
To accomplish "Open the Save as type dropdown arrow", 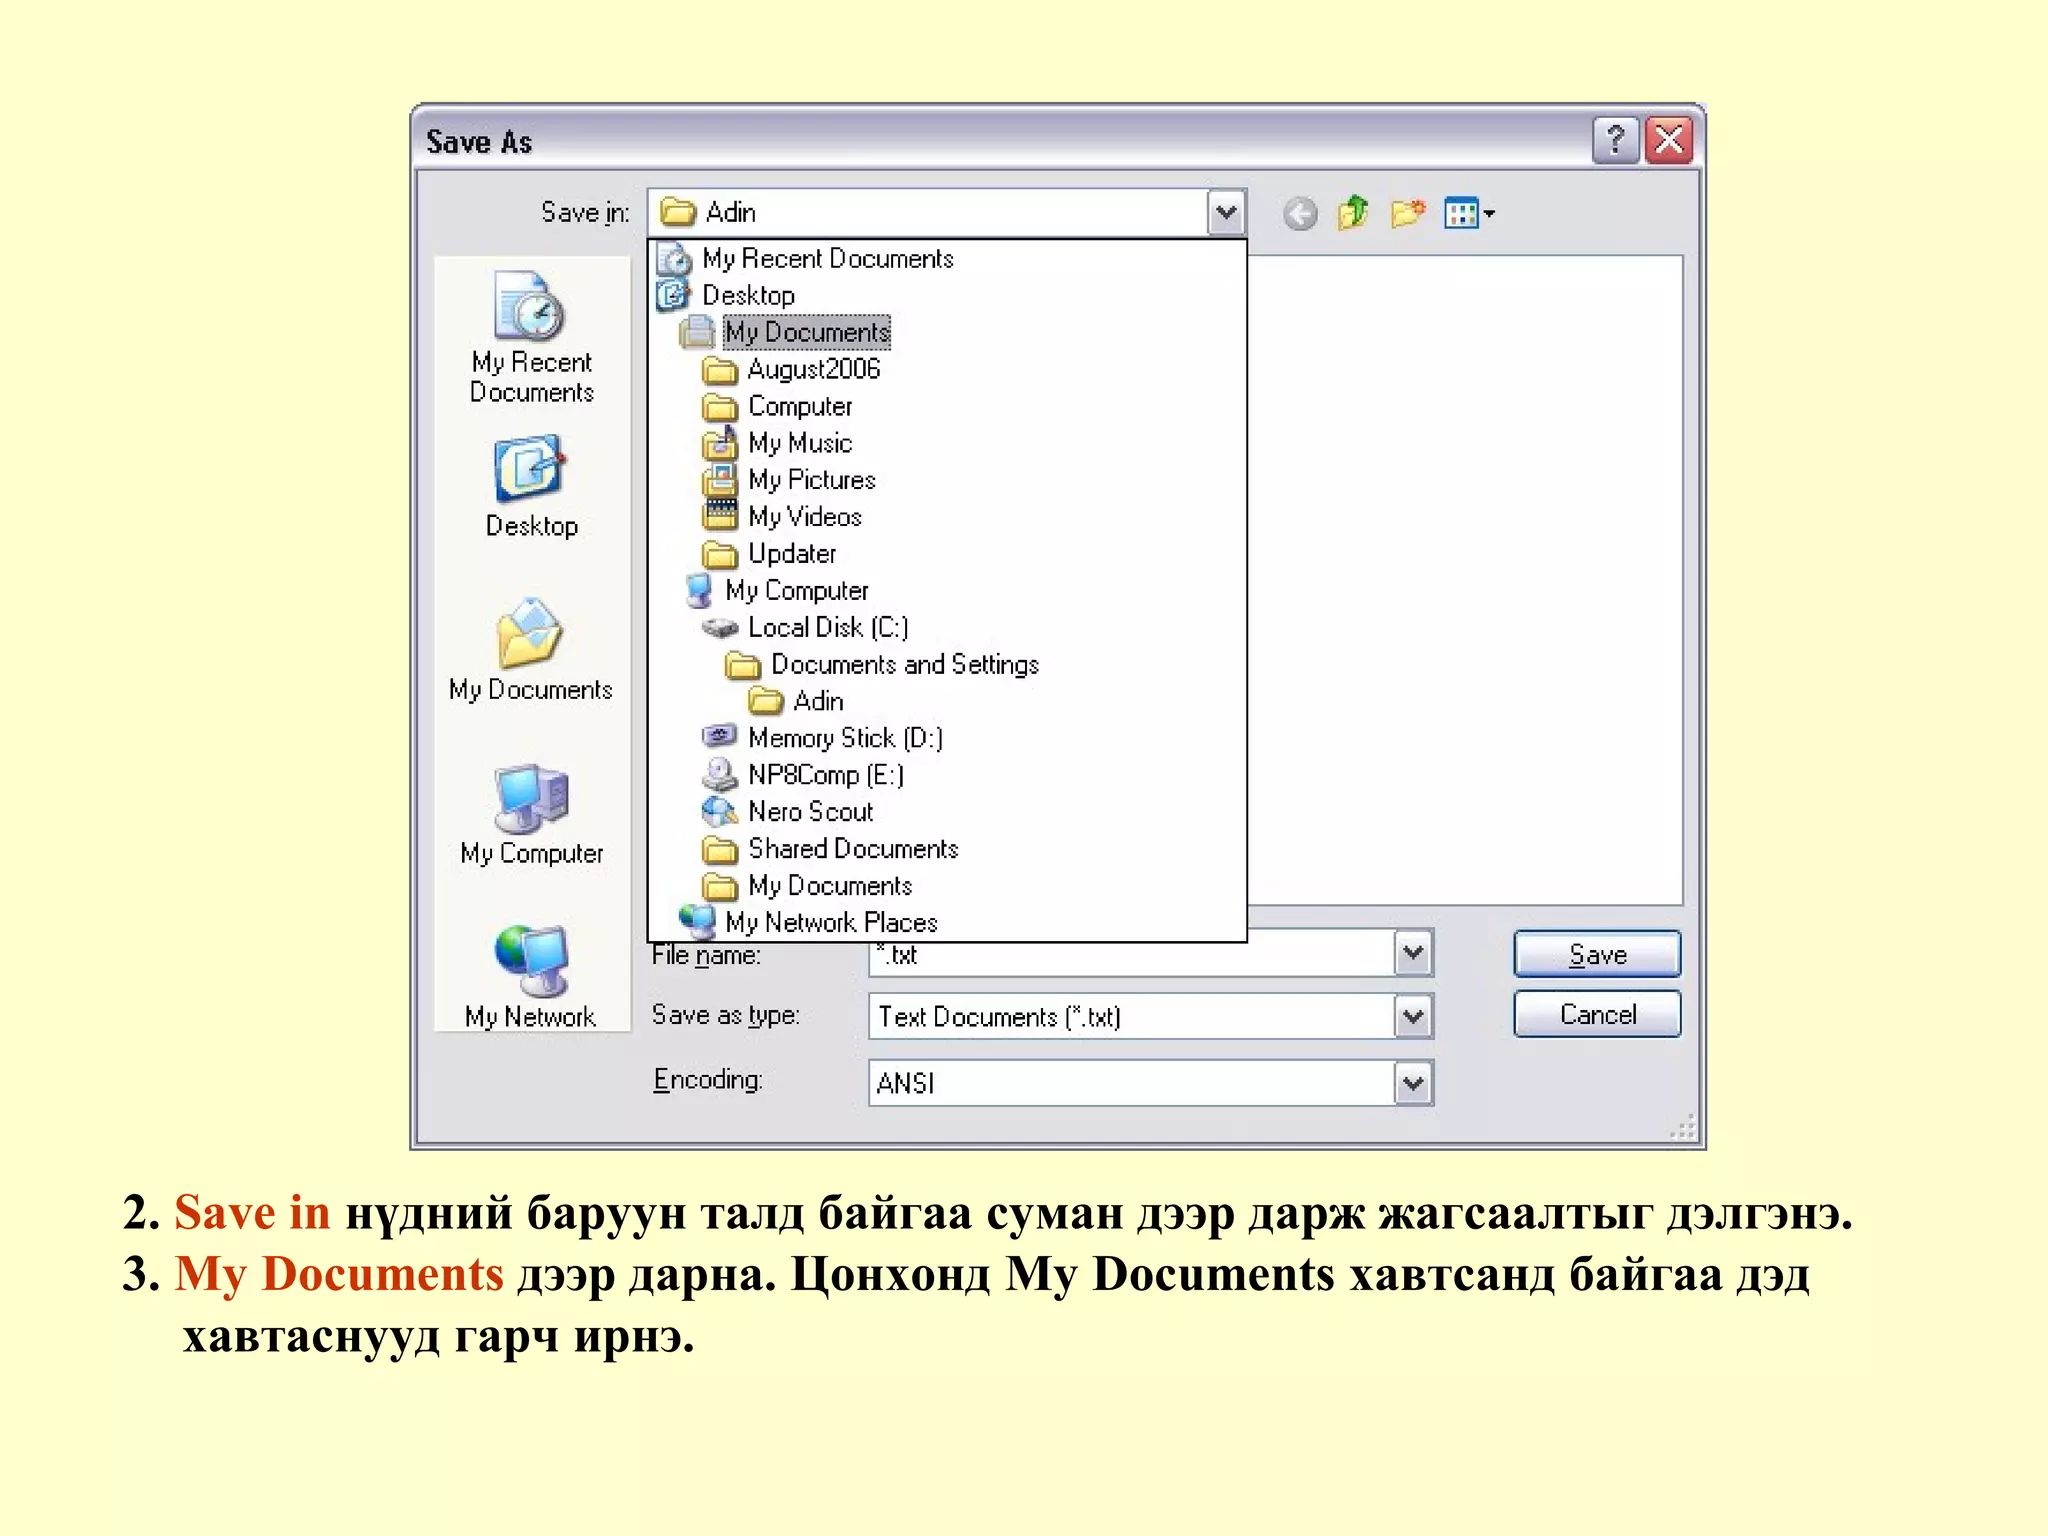I will coord(1413,1017).
